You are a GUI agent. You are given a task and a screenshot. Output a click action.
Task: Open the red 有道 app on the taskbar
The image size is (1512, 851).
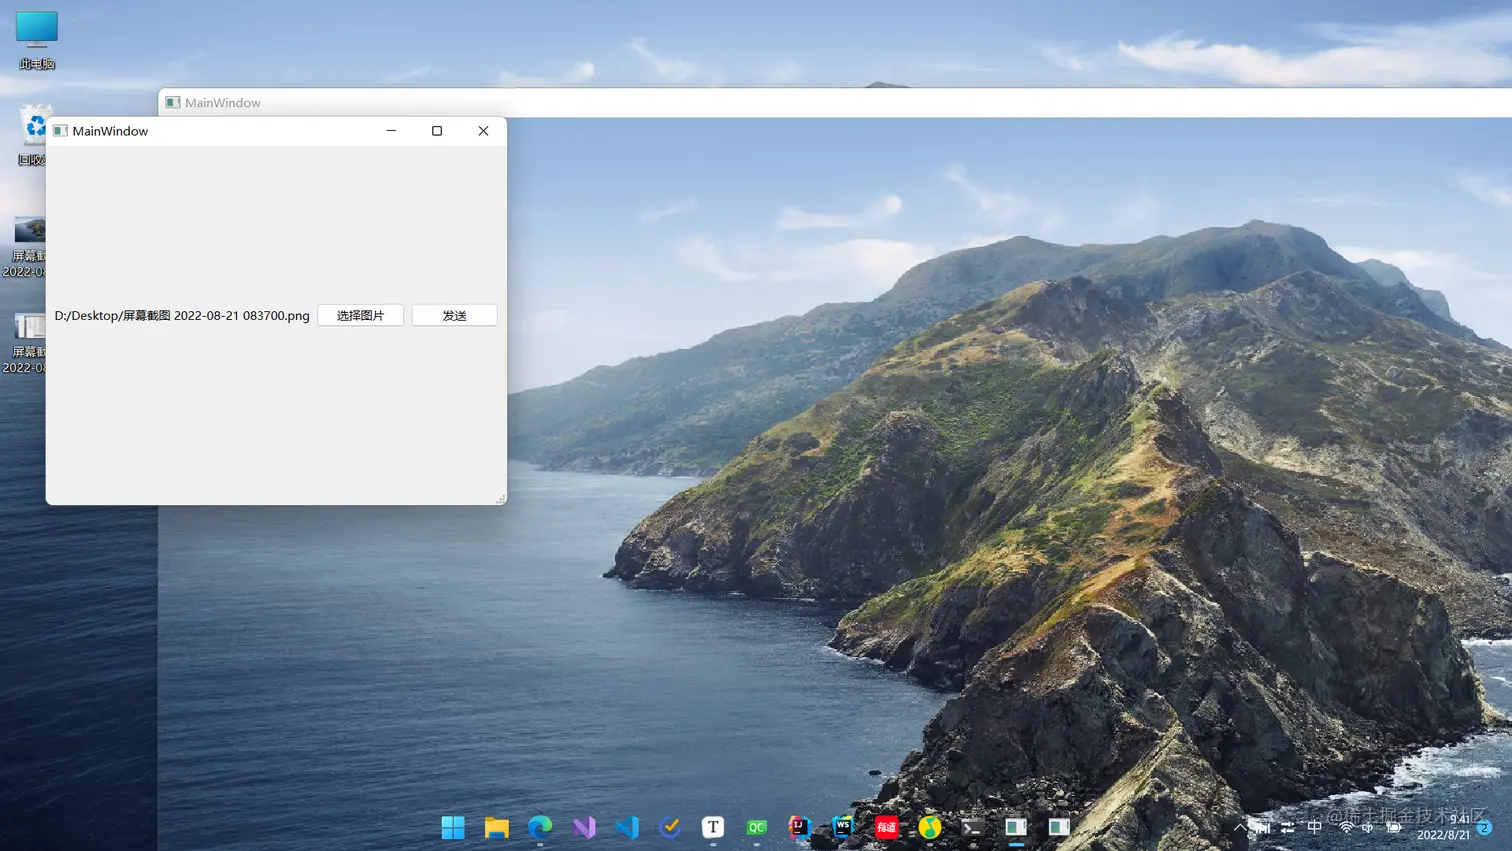[887, 827]
